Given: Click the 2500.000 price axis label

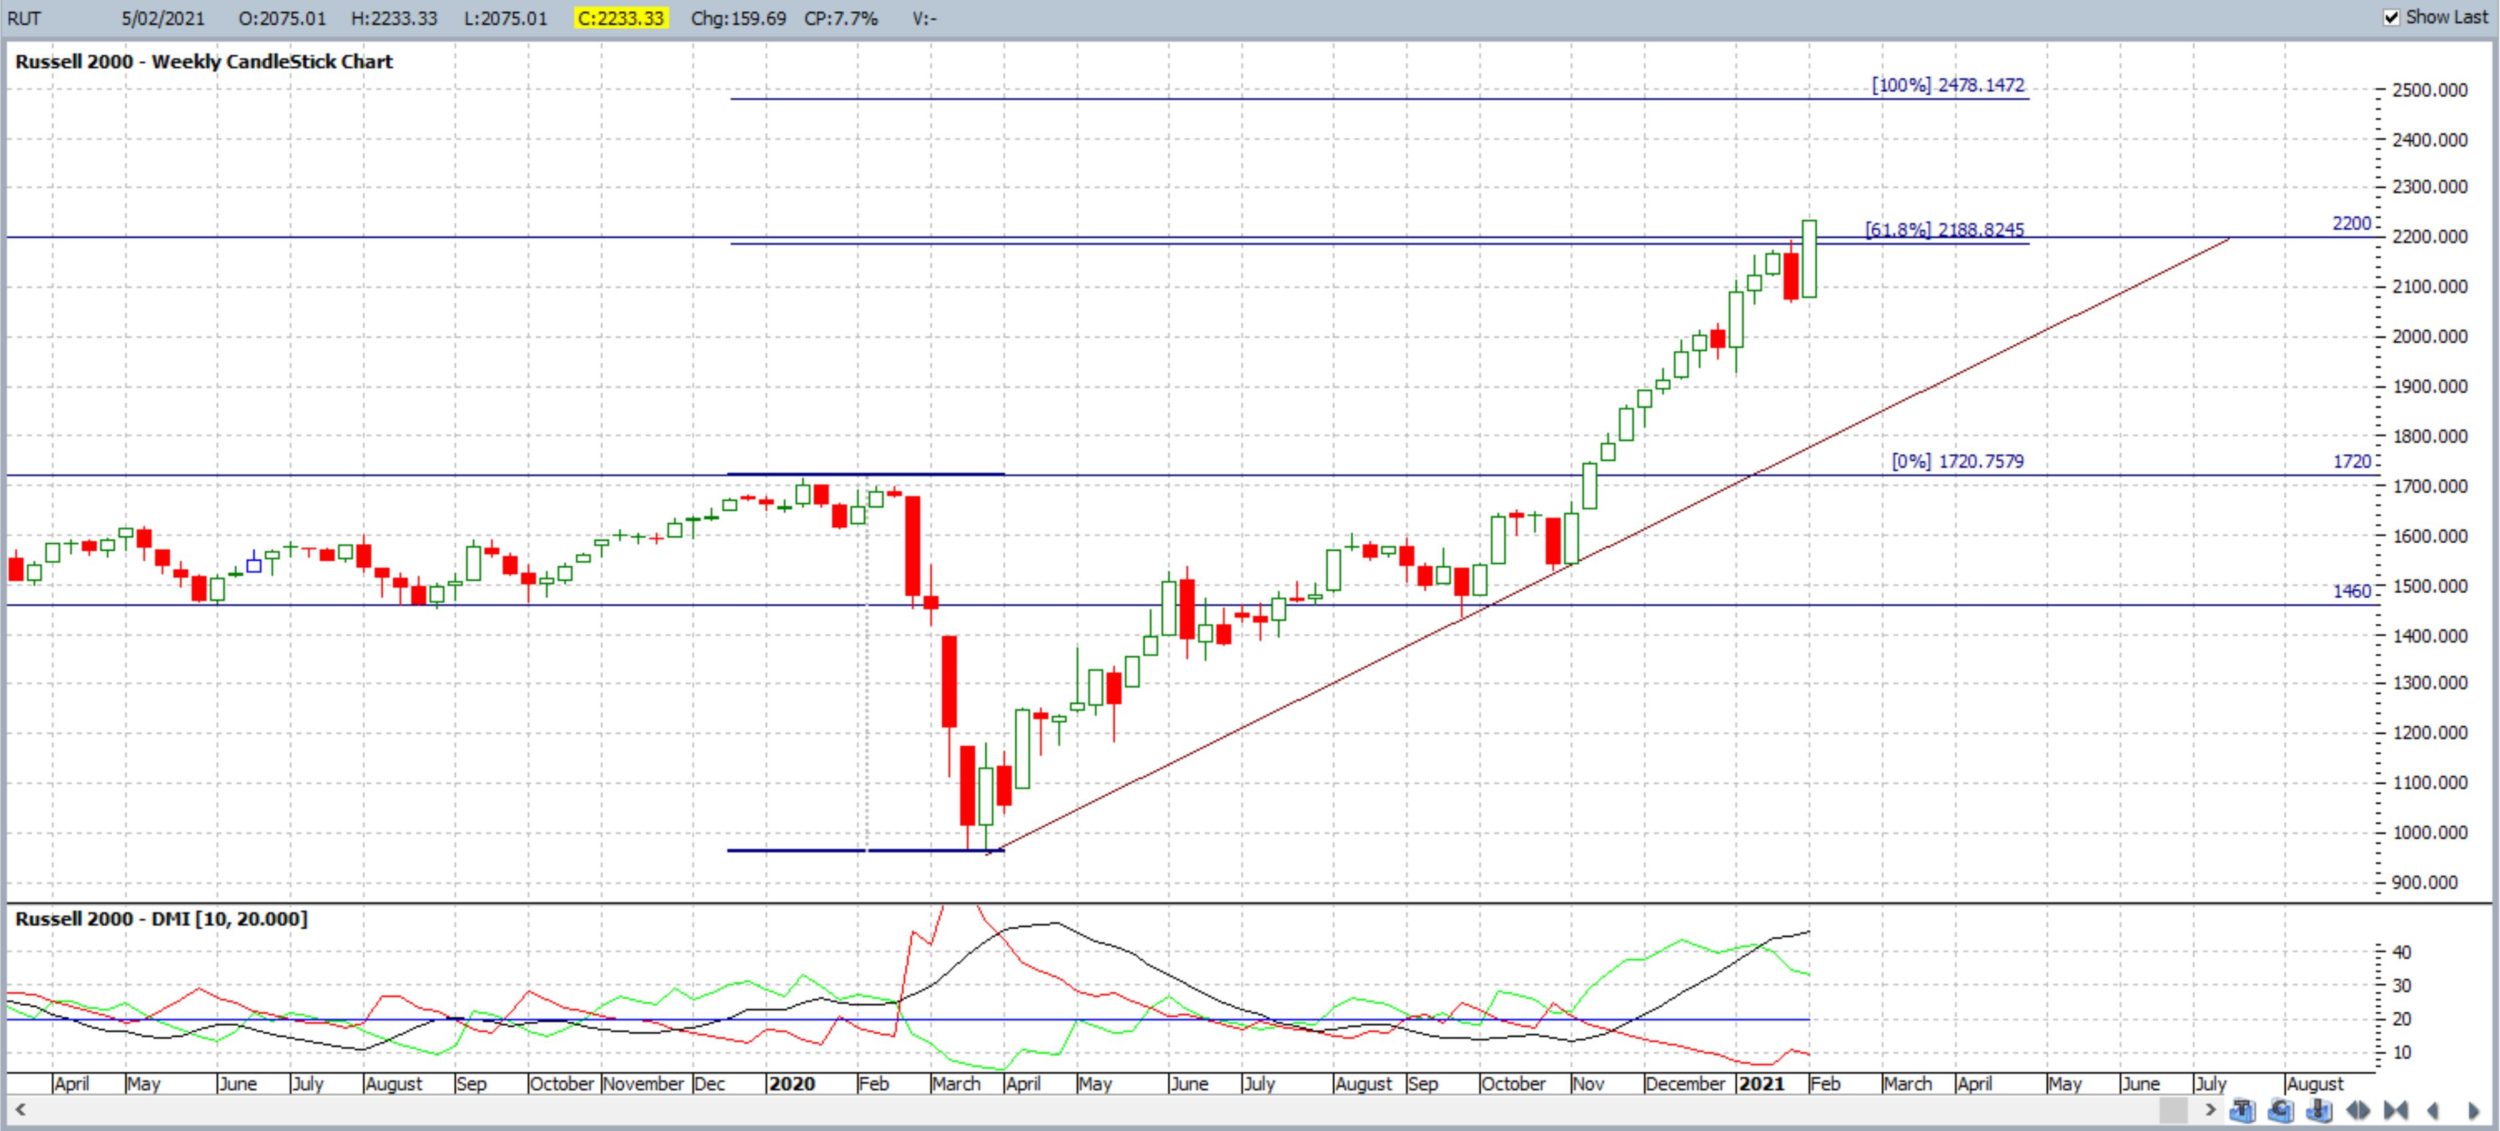Looking at the screenshot, I should (2430, 90).
